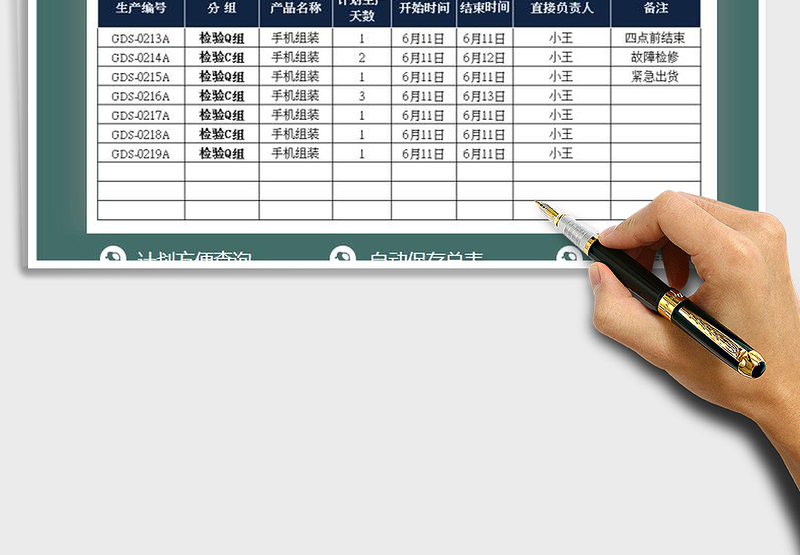Select the 分组 column header
The height and width of the screenshot is (555, 800).
pos(222,9)
